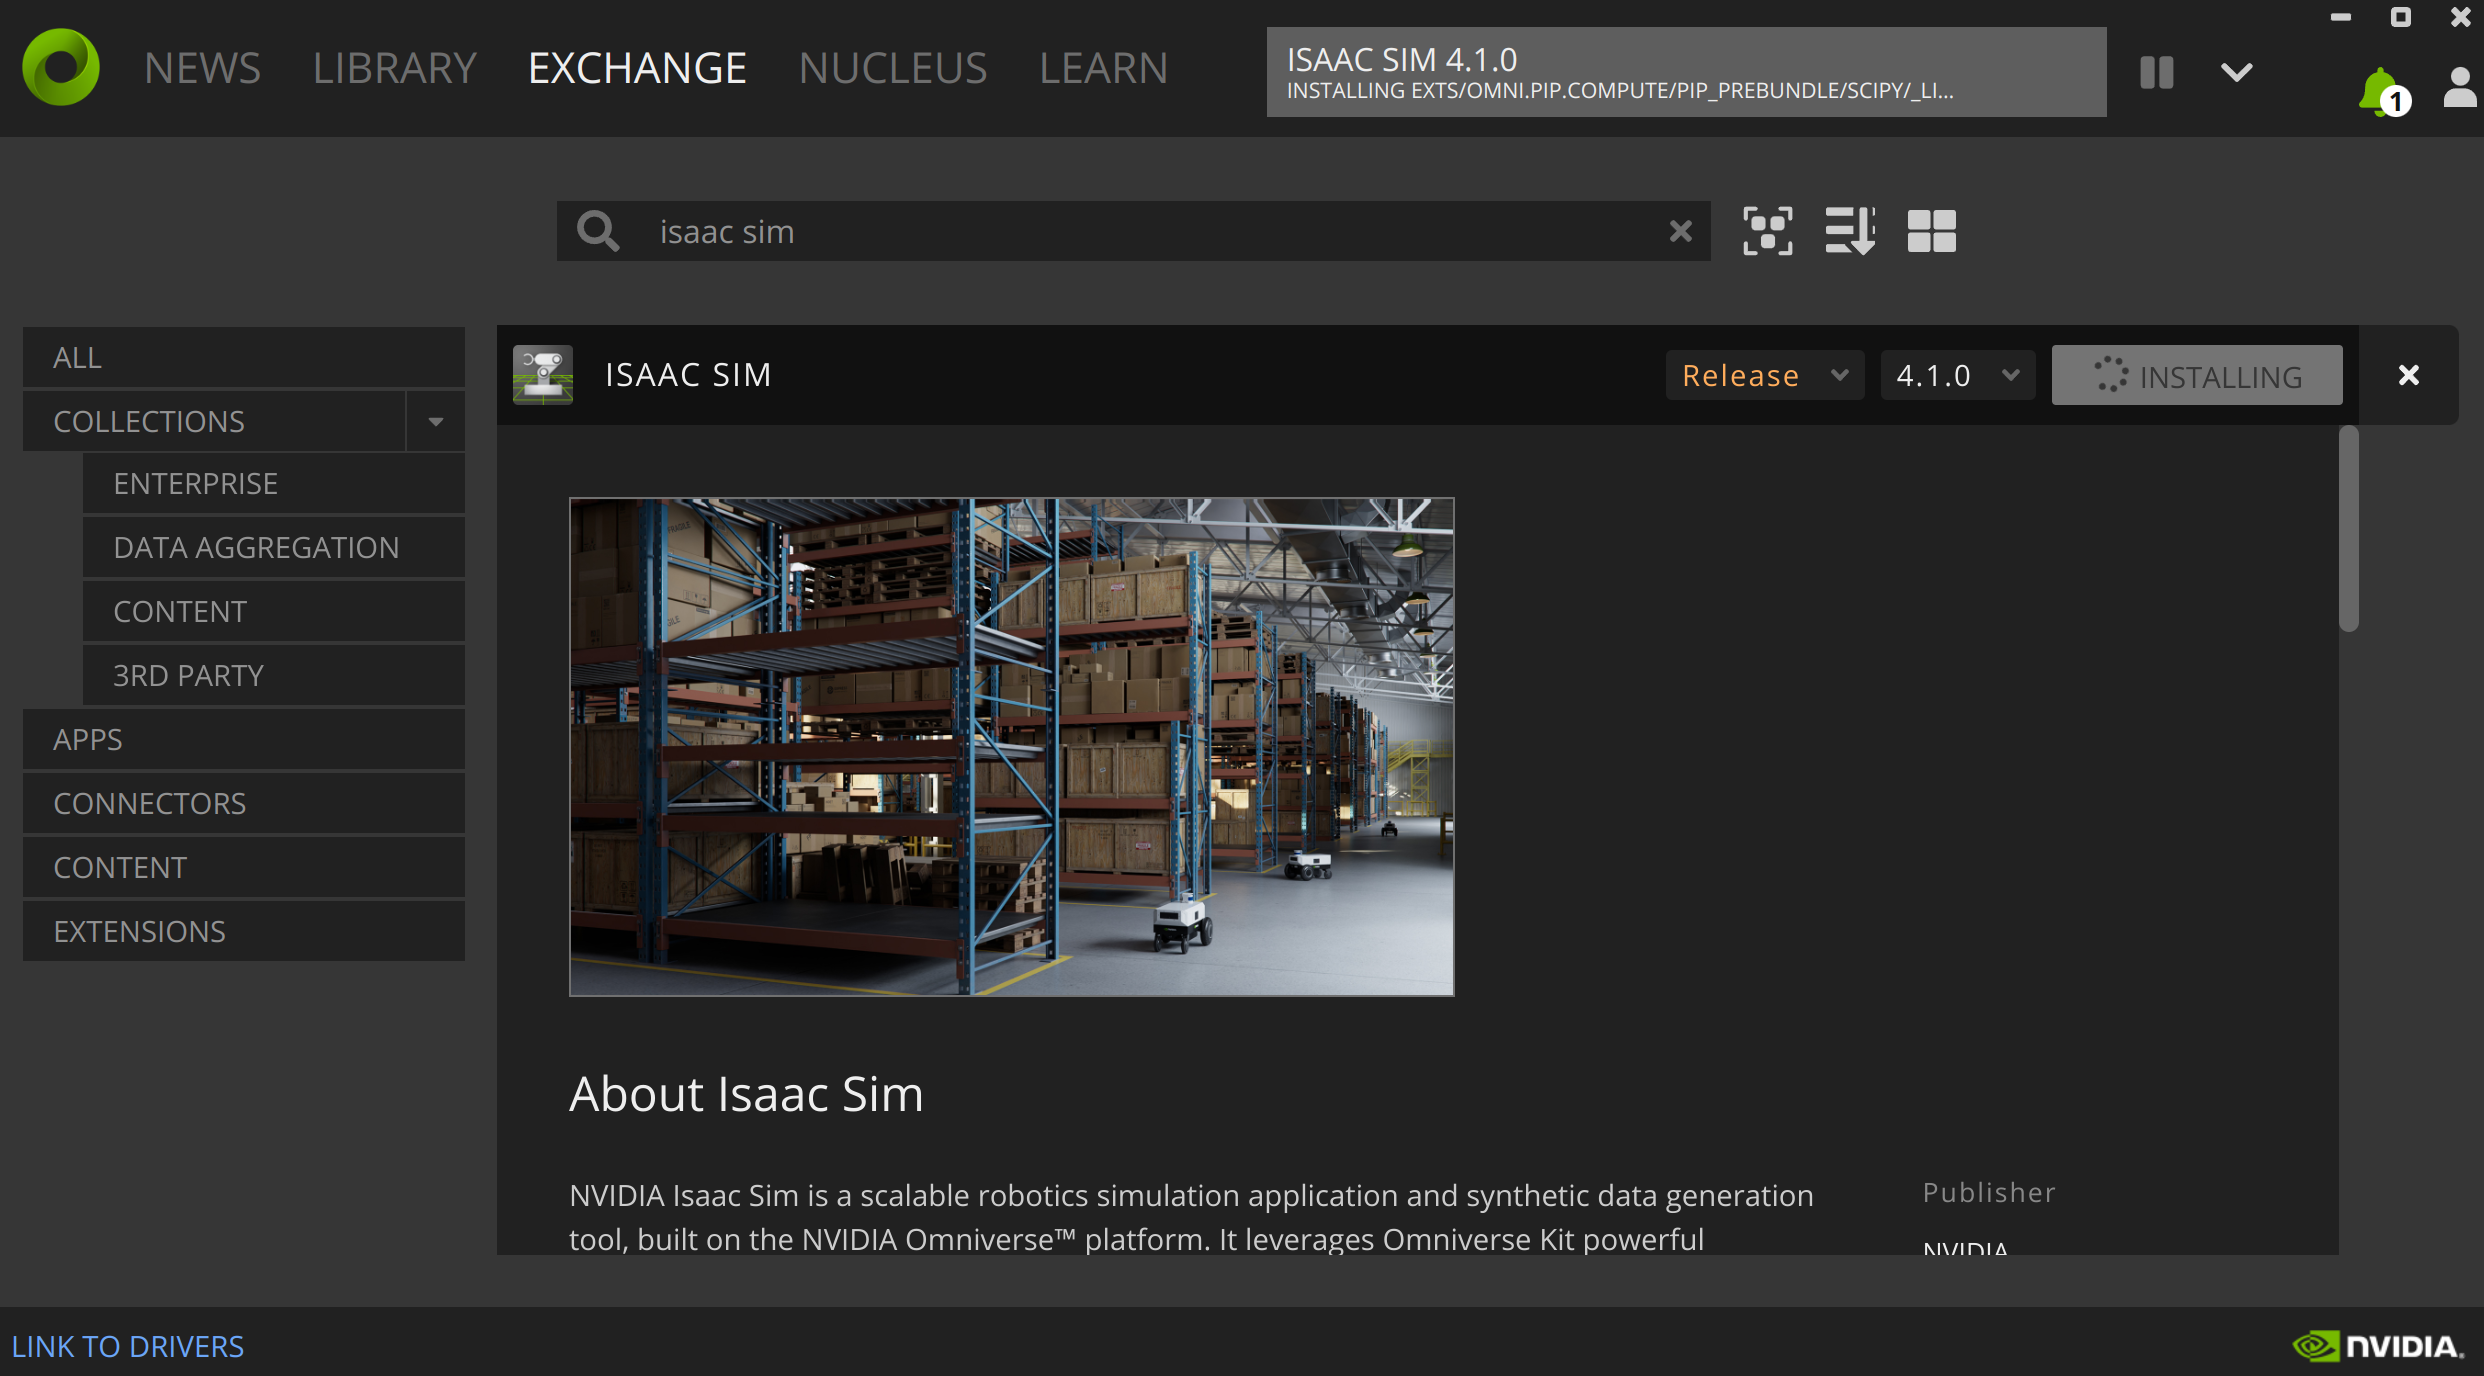
Task: Click the warehouse preview image
Action: click(x=1011, y=746)
